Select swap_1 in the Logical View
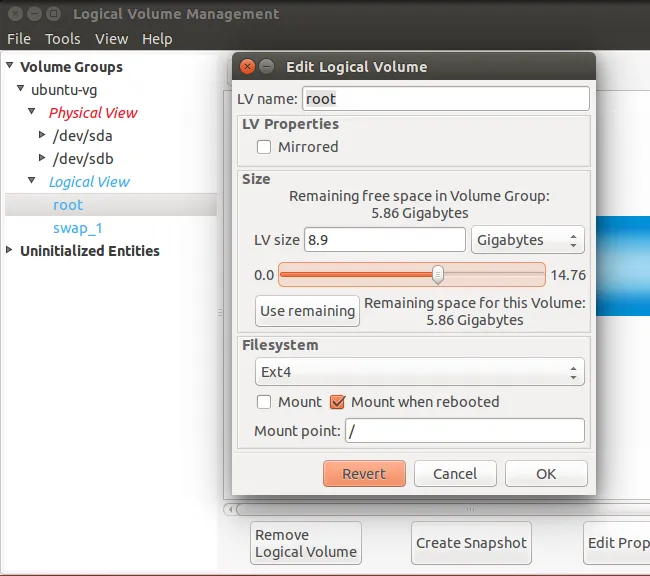 coord(78,228)
